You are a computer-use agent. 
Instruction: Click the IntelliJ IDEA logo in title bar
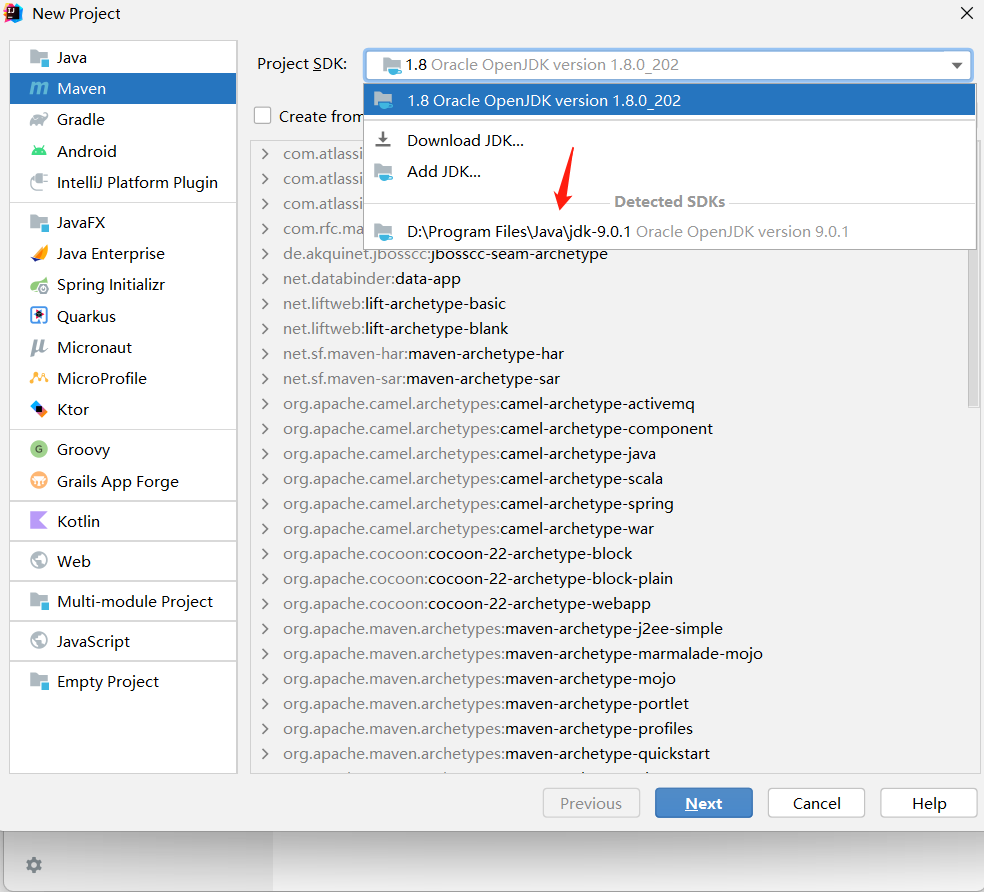(x=13, y=13)
